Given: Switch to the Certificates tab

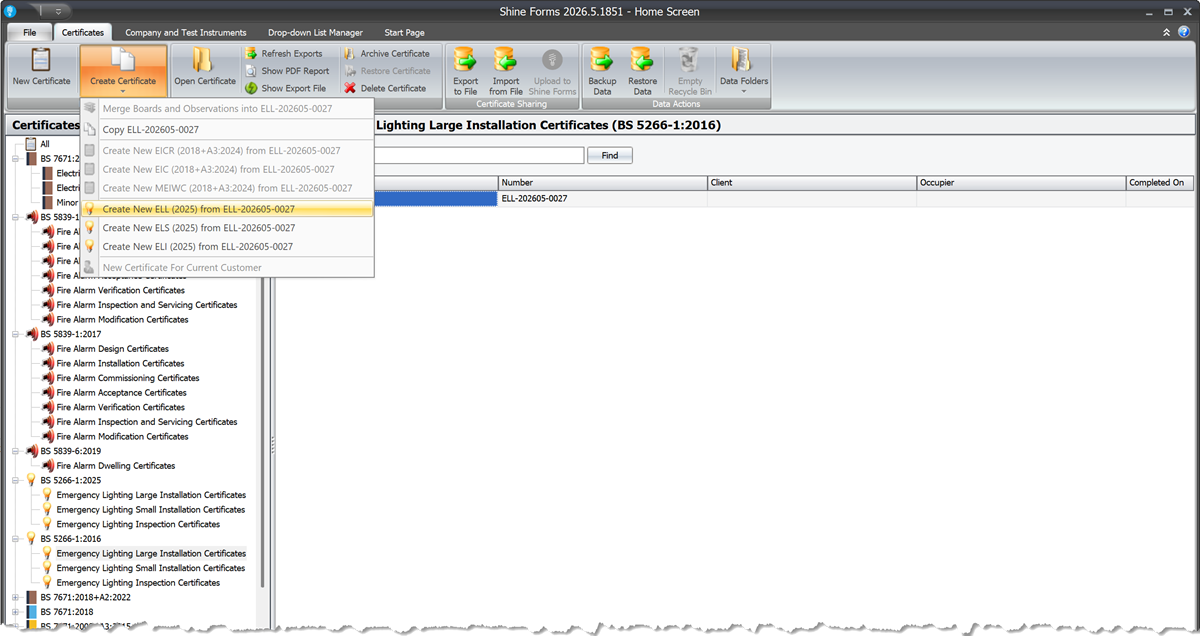Looking at the screenshot, I should click(x=82, y=33).
